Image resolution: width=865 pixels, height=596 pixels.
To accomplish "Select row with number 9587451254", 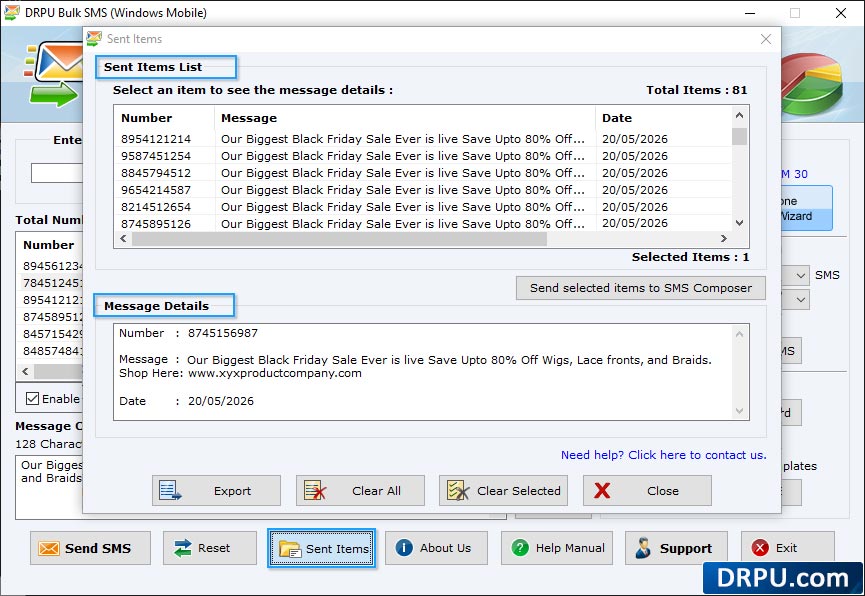I will [423, 156].
